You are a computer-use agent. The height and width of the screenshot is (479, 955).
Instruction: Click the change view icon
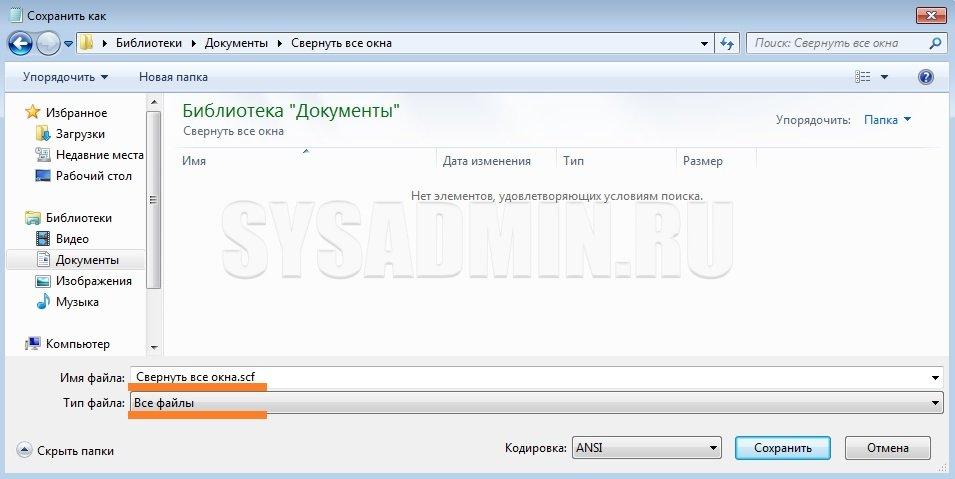pyautogui.click(x=862, y=77)
